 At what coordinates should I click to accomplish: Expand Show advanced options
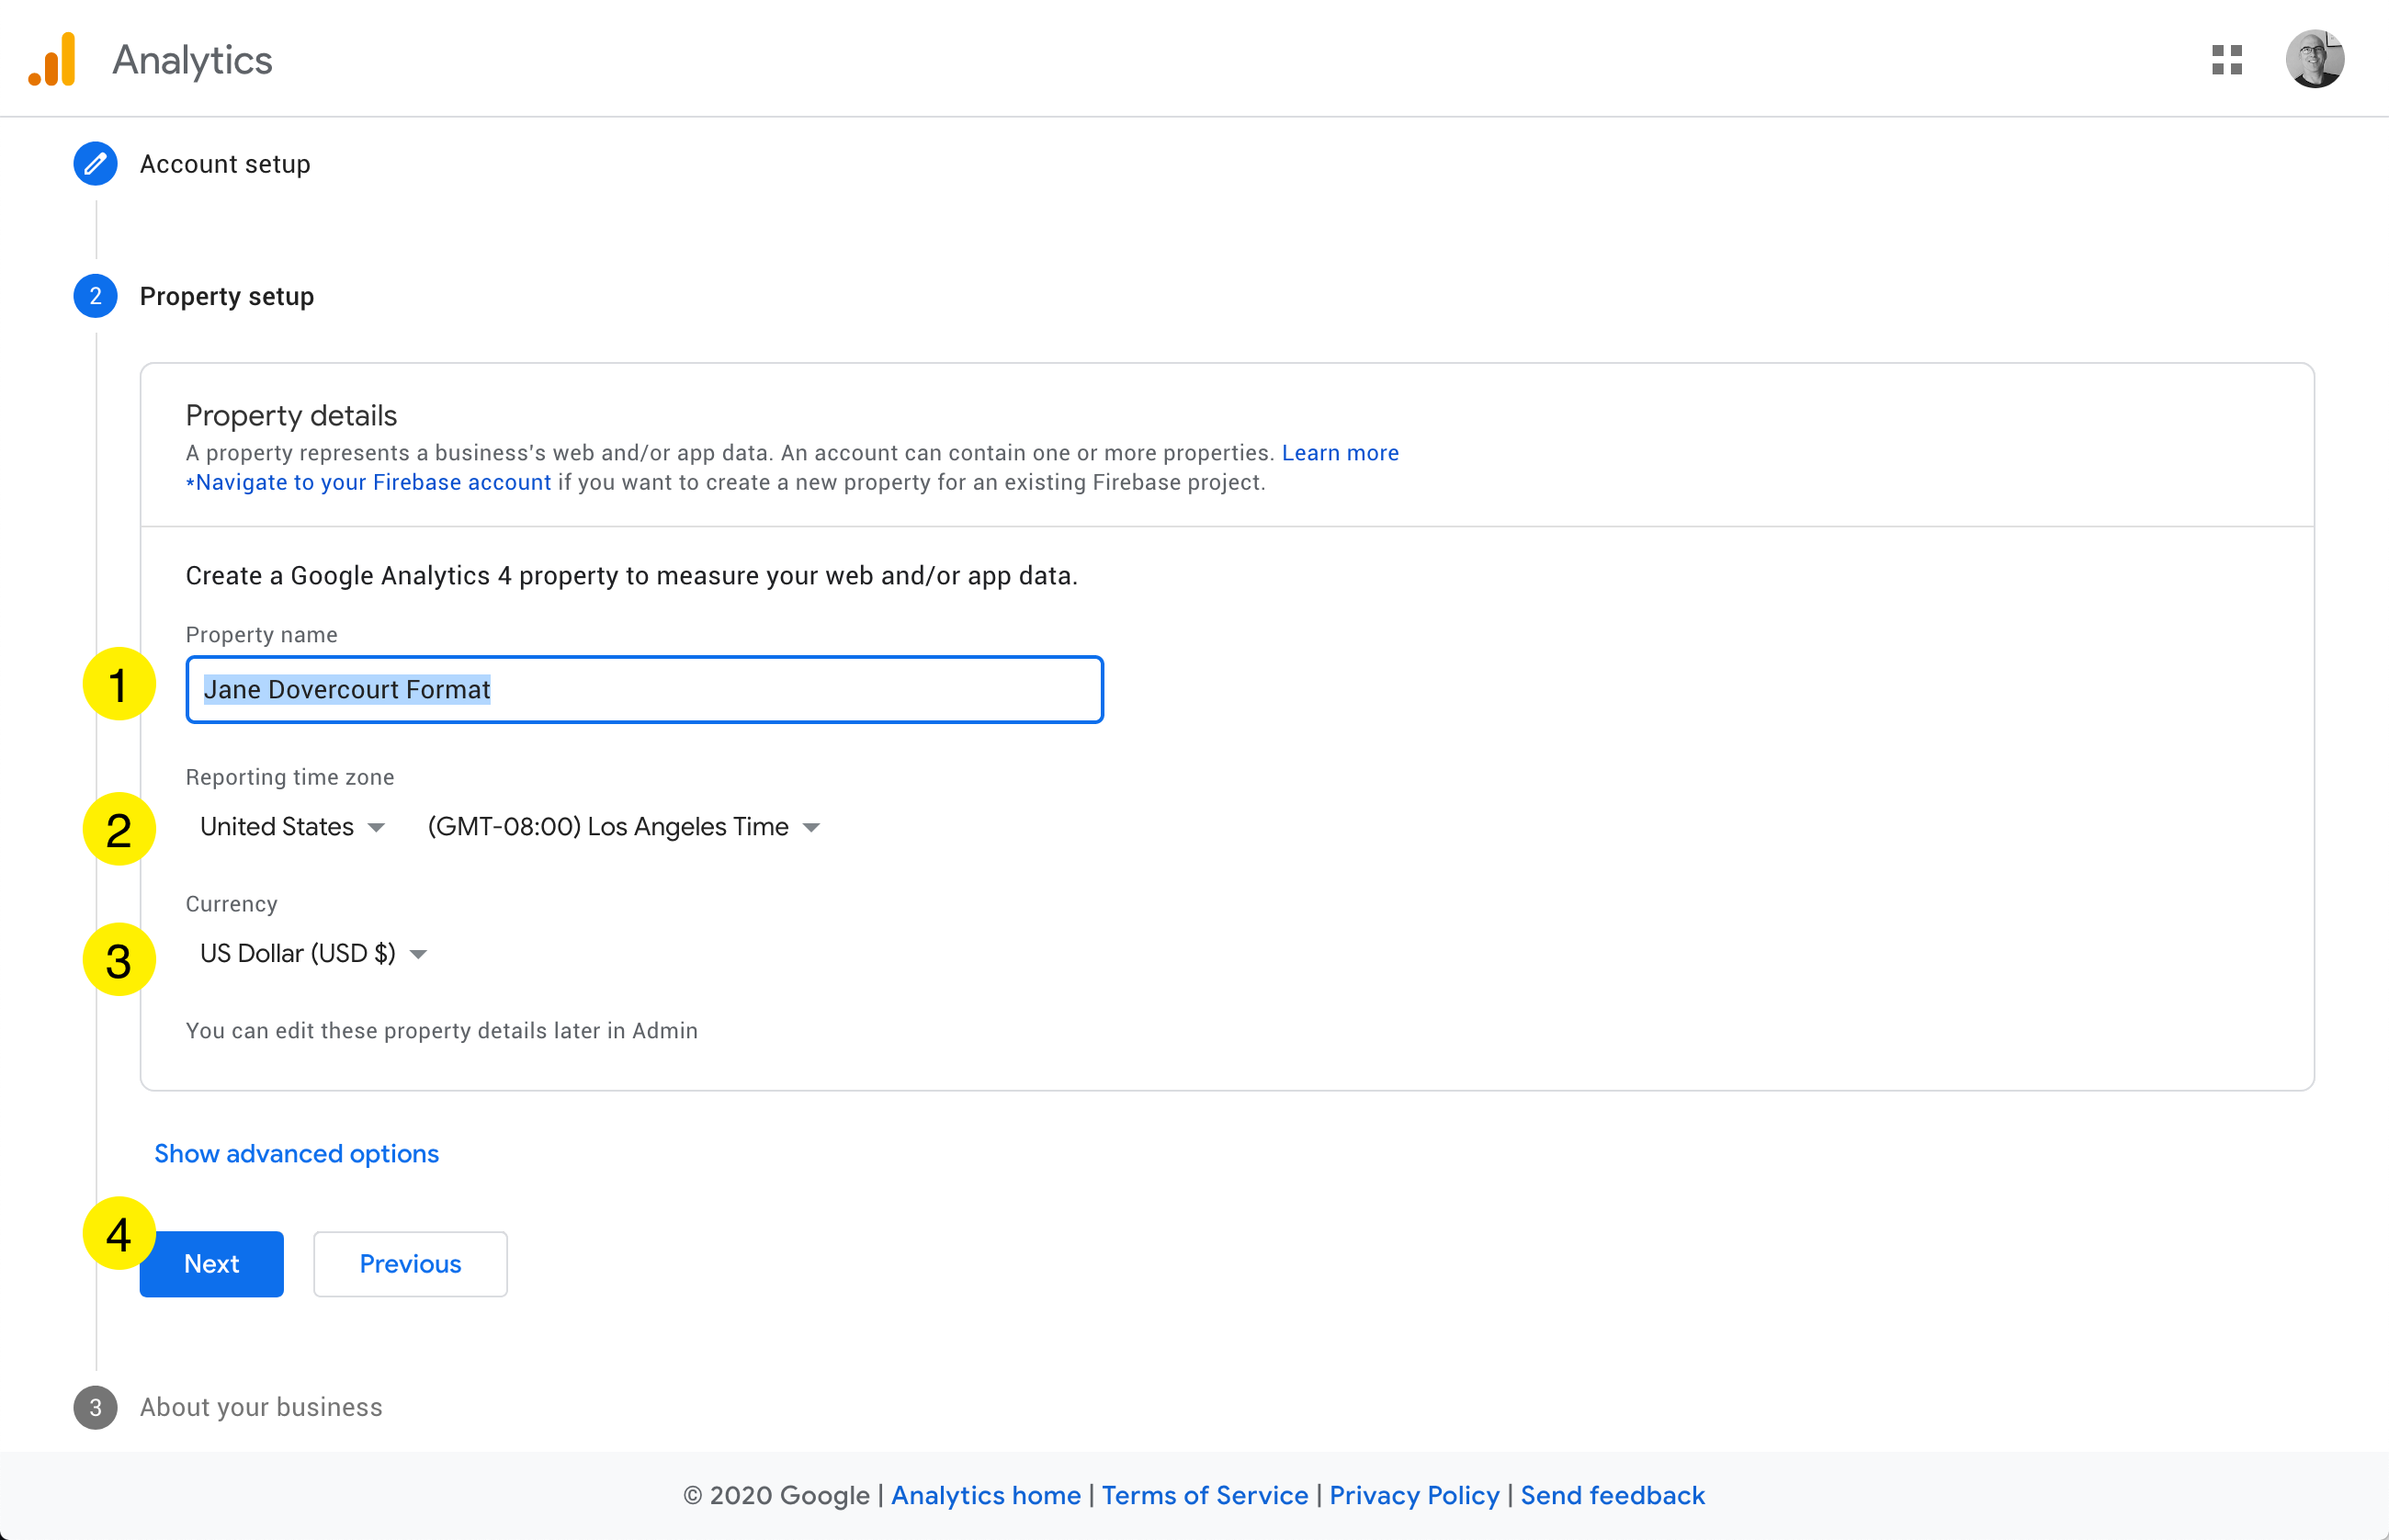[x=296, y=1153]
